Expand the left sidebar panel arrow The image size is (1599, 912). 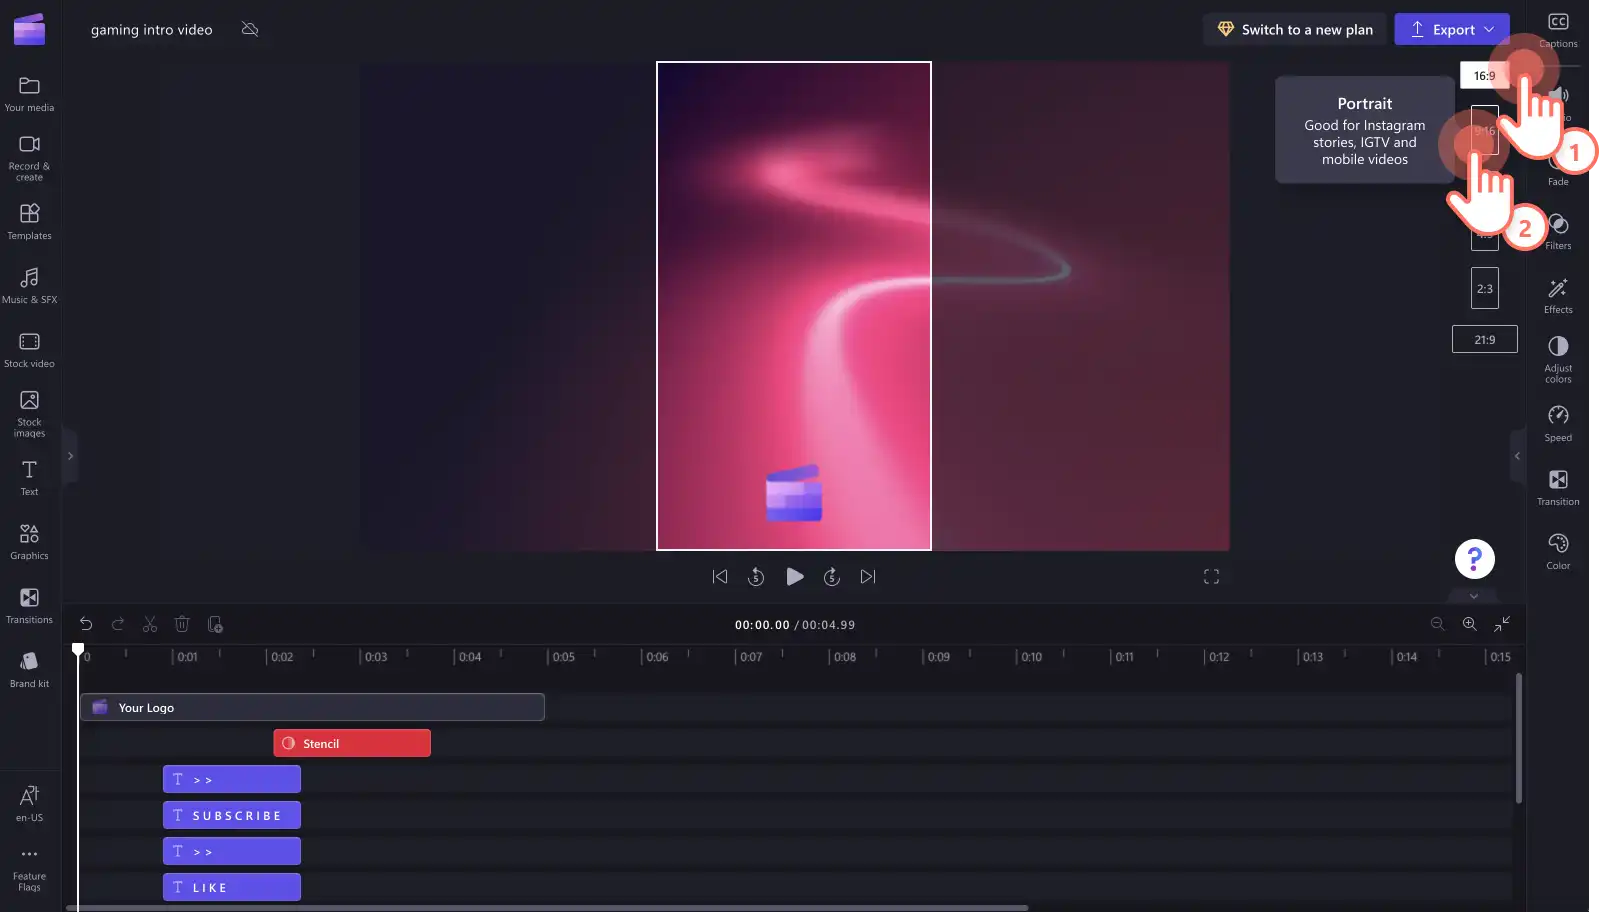click(x=70, y=456)
